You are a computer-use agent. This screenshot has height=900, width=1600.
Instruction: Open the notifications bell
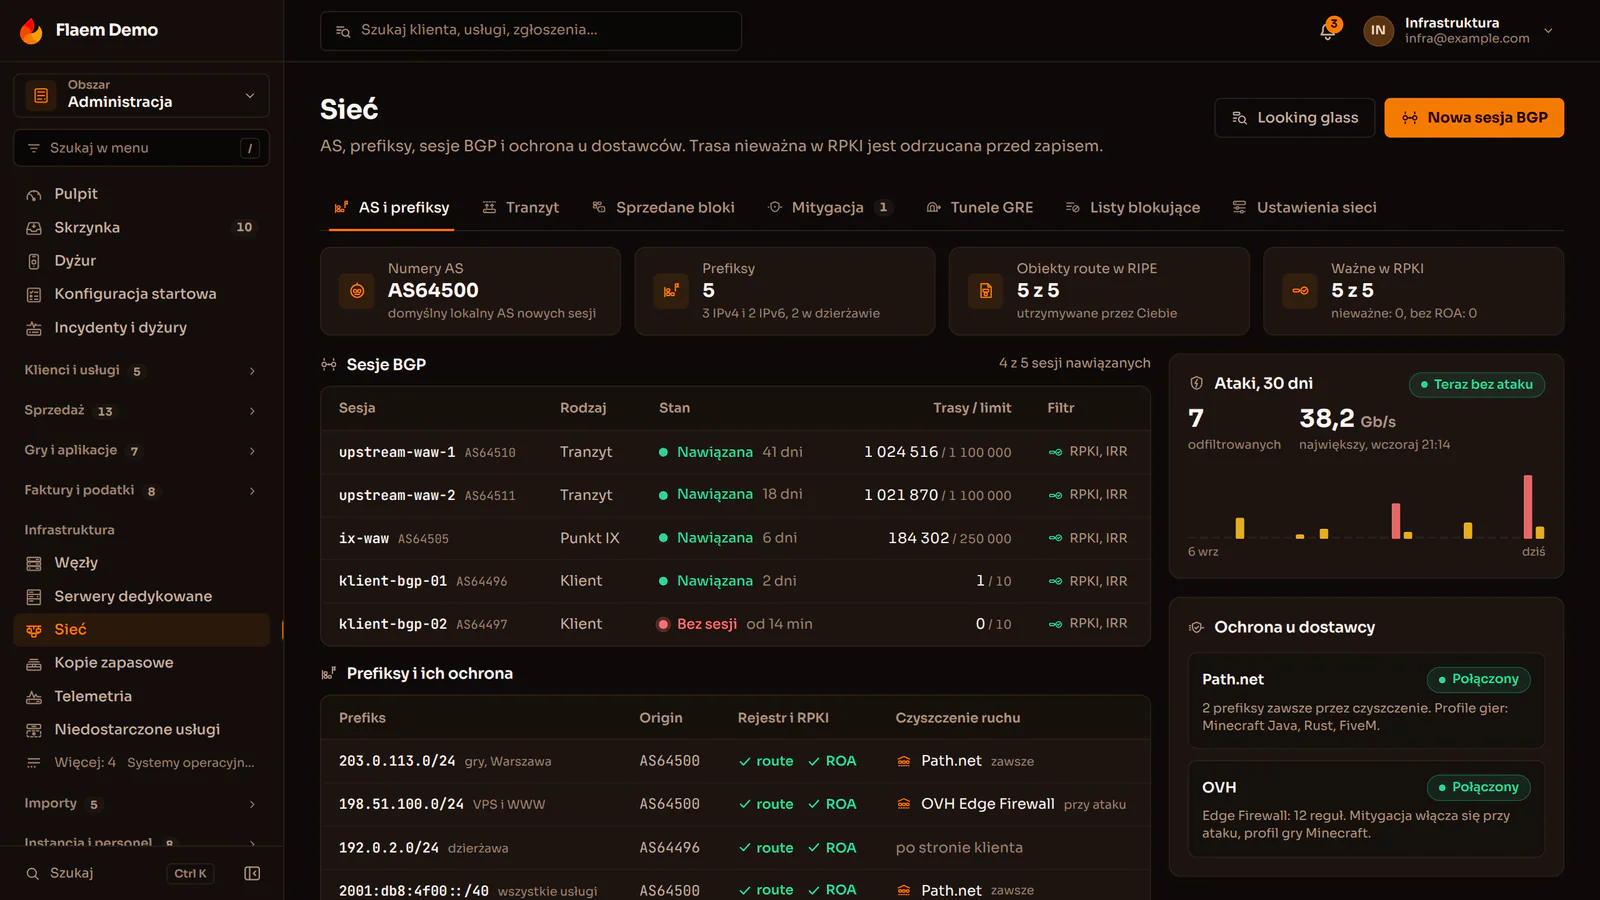(x=1327, y=31)
